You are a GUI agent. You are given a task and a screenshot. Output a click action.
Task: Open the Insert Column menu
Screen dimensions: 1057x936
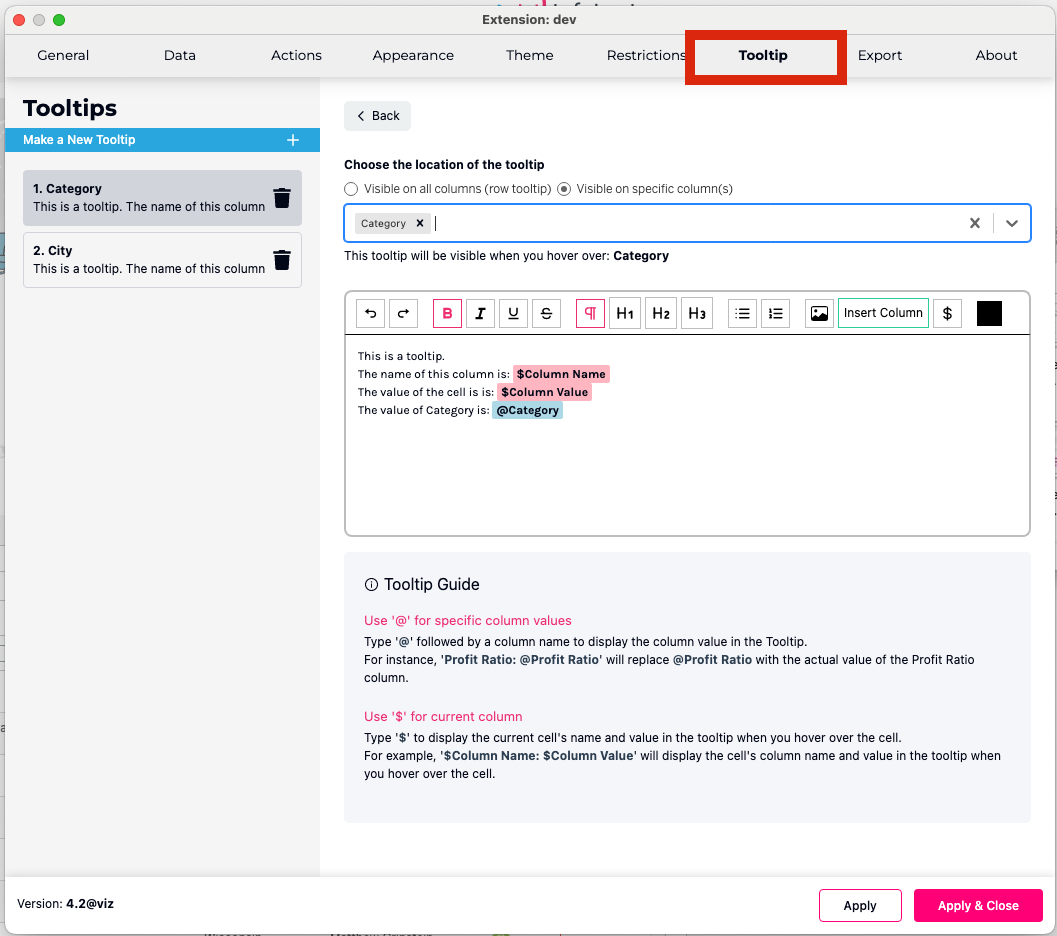tap(883, 313)
